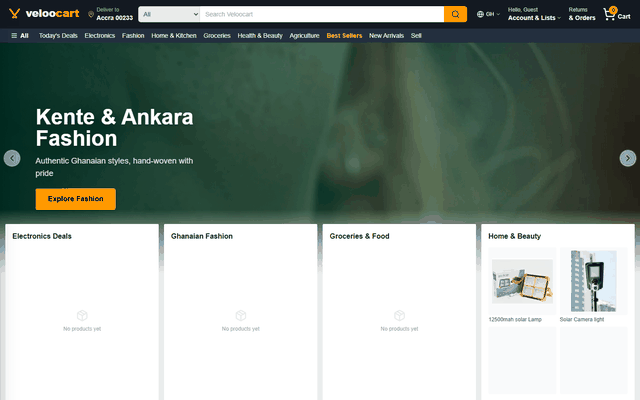This screenshot has height=400, width=640.
Task: Click the Home & Beauty heading
Action: [x=514, y=236]
